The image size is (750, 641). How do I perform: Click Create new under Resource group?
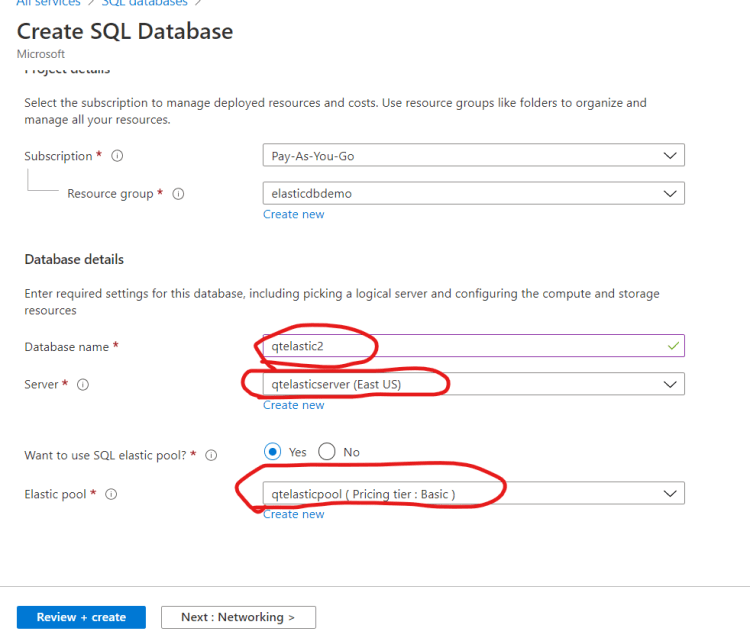[x=293, y=214]
